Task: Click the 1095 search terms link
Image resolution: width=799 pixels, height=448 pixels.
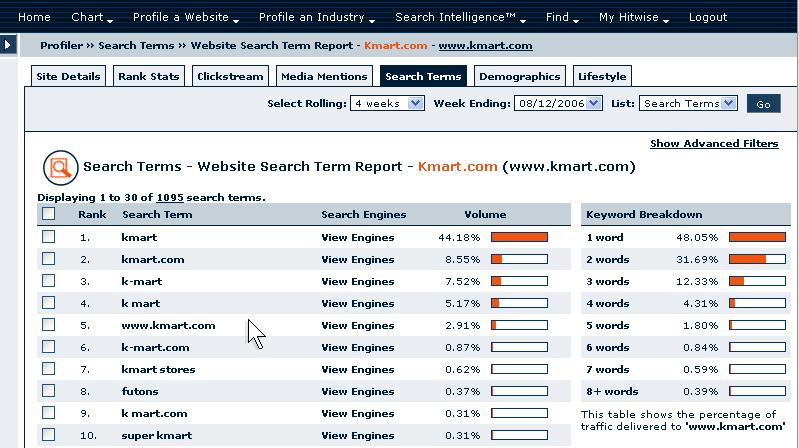Action: [170, 197]
